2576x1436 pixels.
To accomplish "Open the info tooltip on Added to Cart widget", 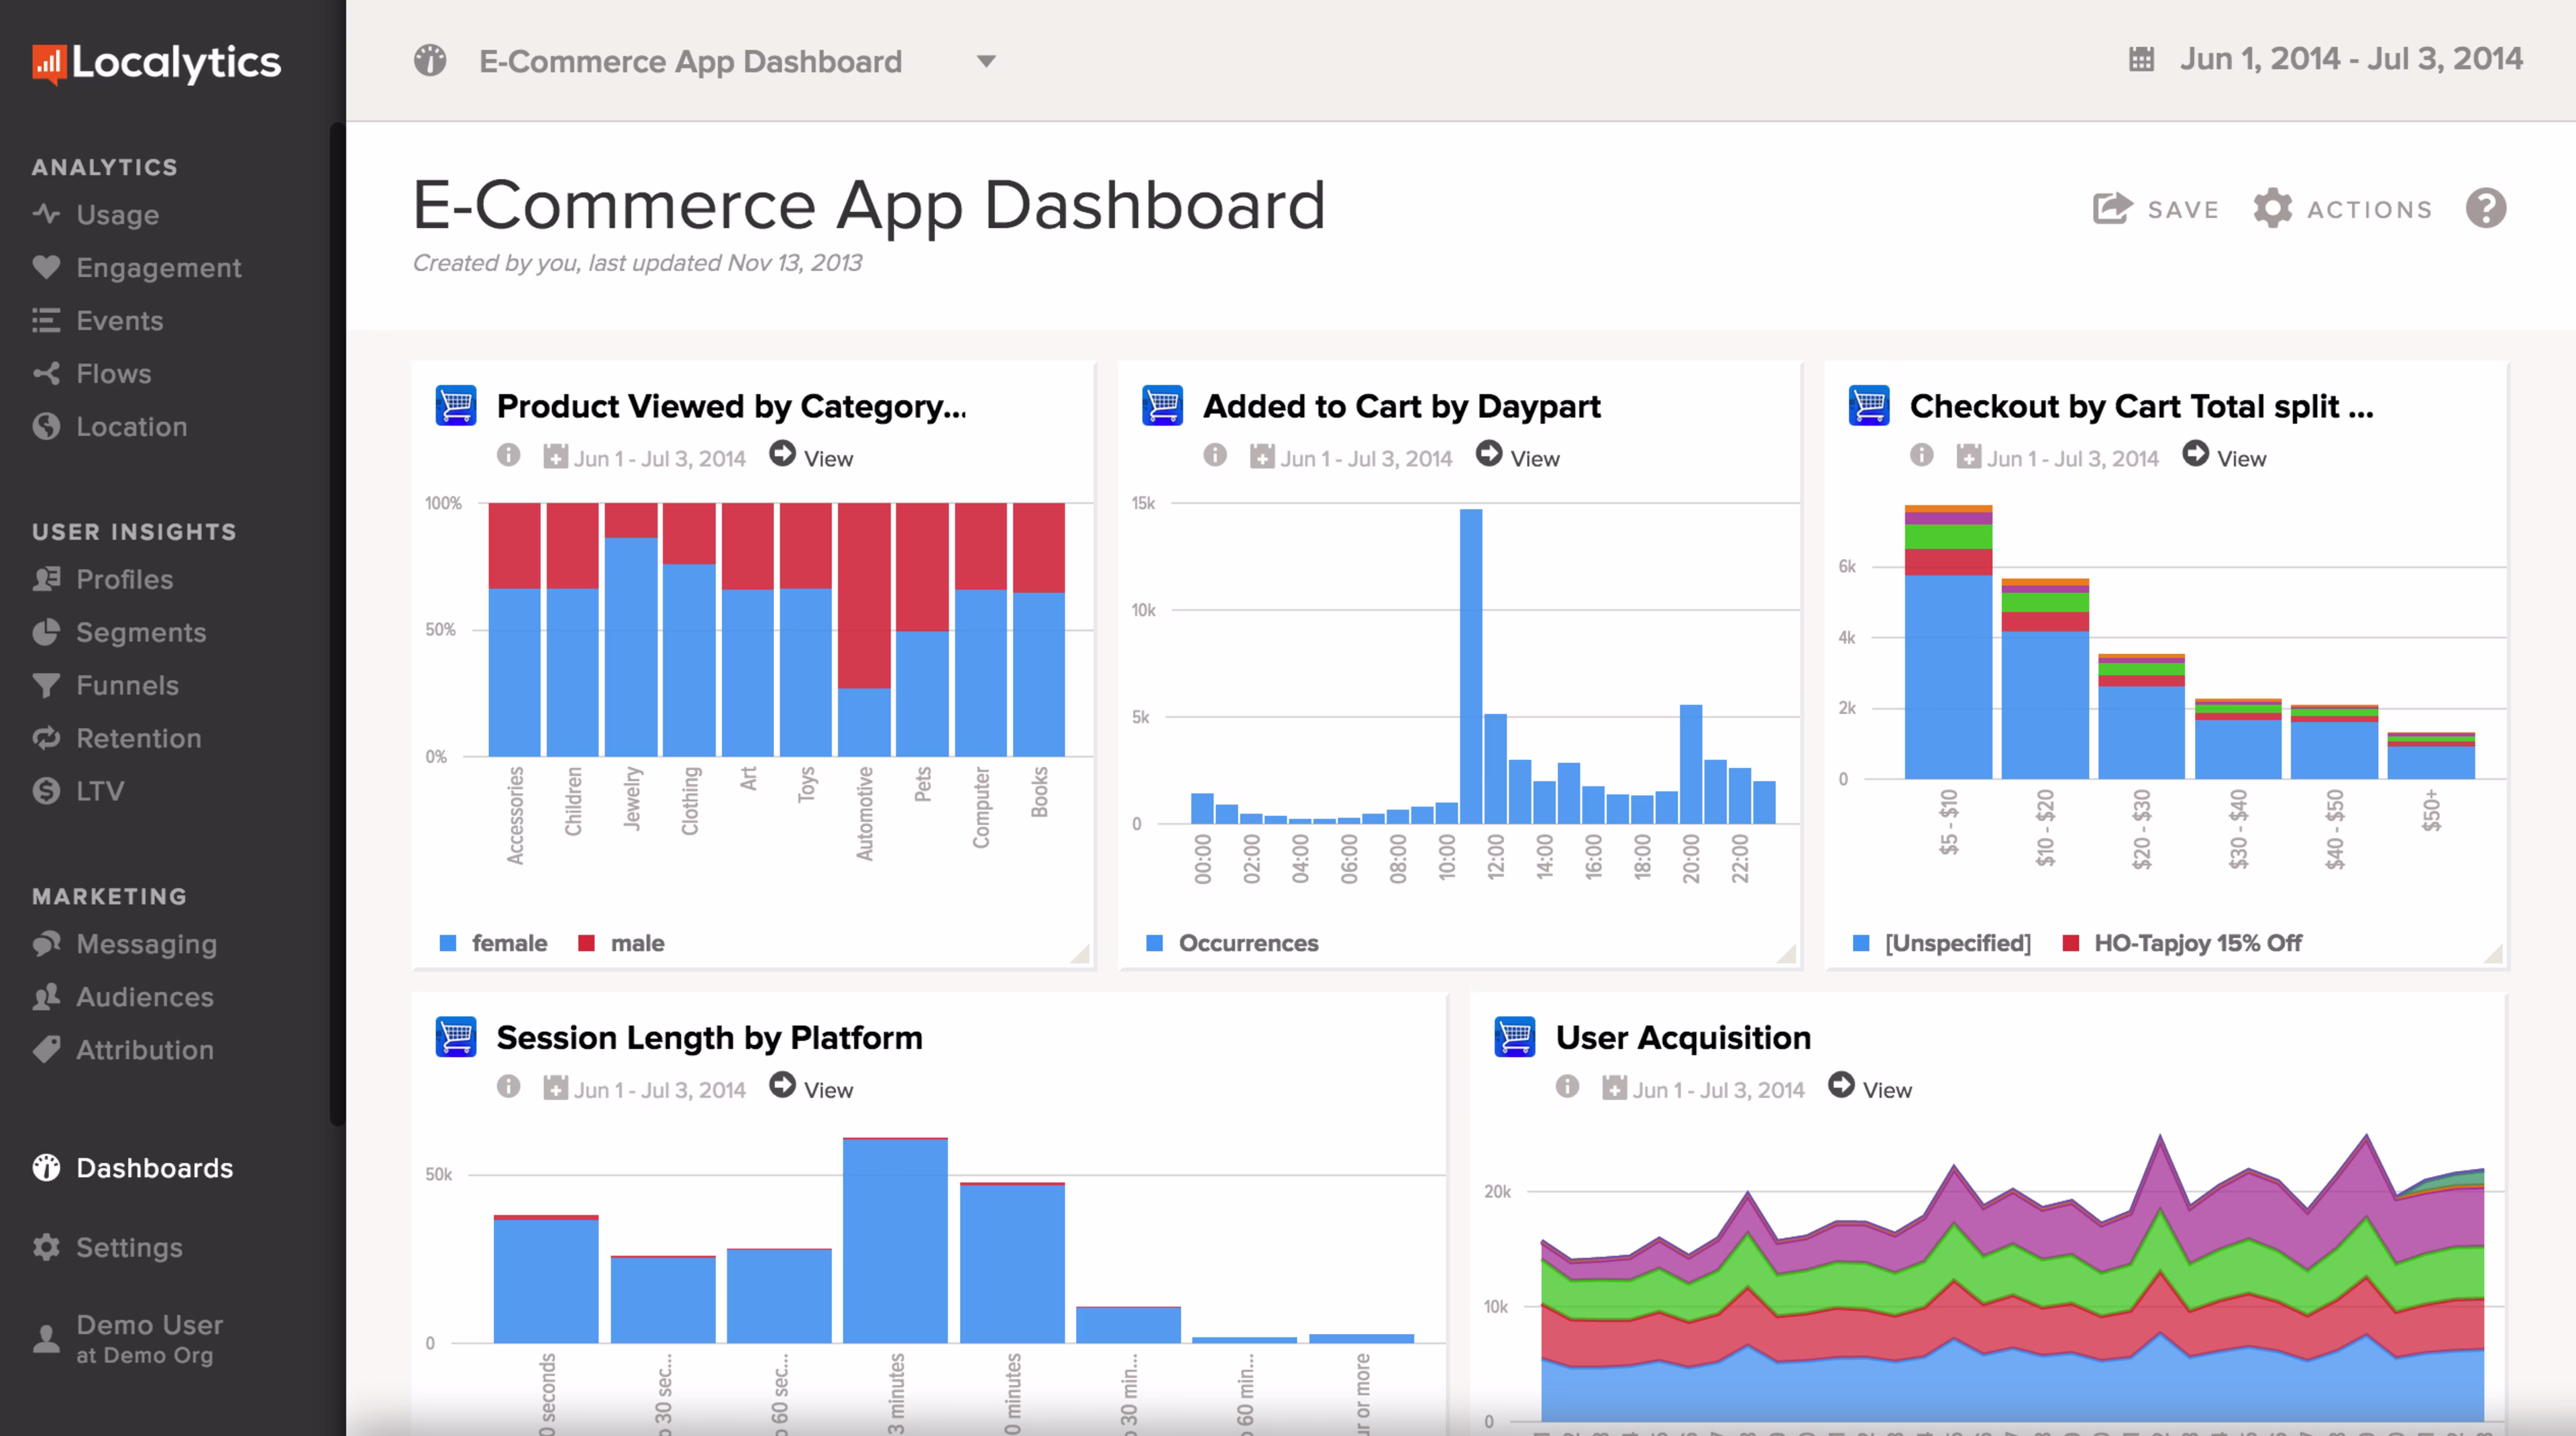I will (1215, 457).
